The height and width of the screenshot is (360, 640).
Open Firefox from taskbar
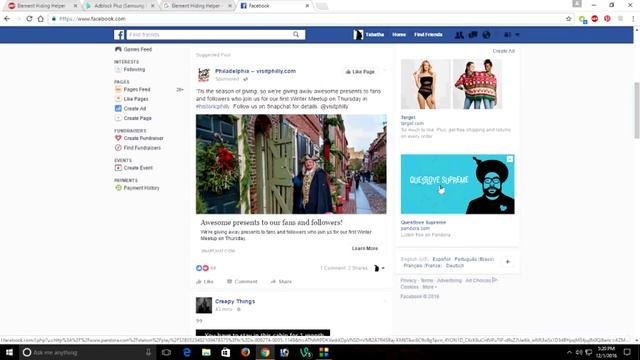[245, 352]
